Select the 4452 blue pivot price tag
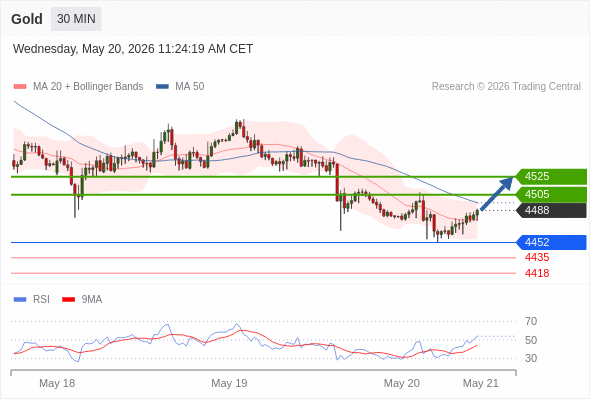 click(x=551, y=242)
